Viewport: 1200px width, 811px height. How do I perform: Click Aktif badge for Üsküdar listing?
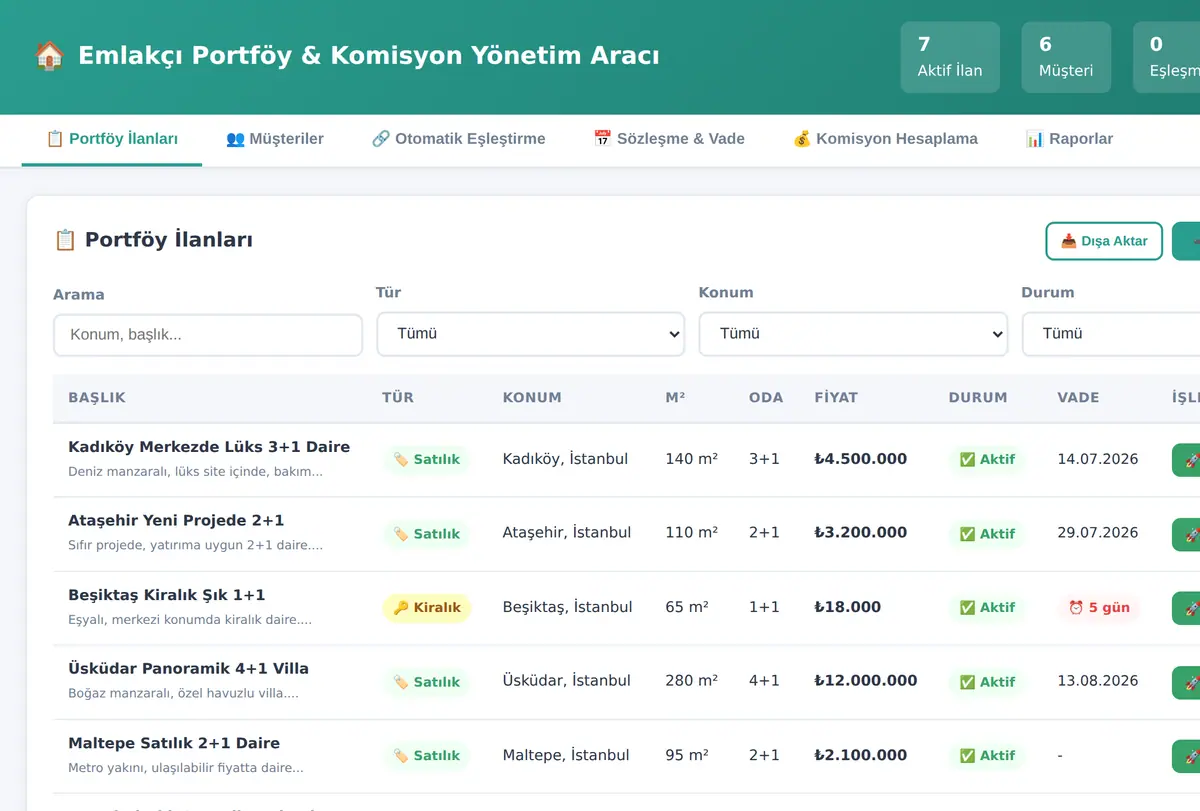[x=987, y=682]
